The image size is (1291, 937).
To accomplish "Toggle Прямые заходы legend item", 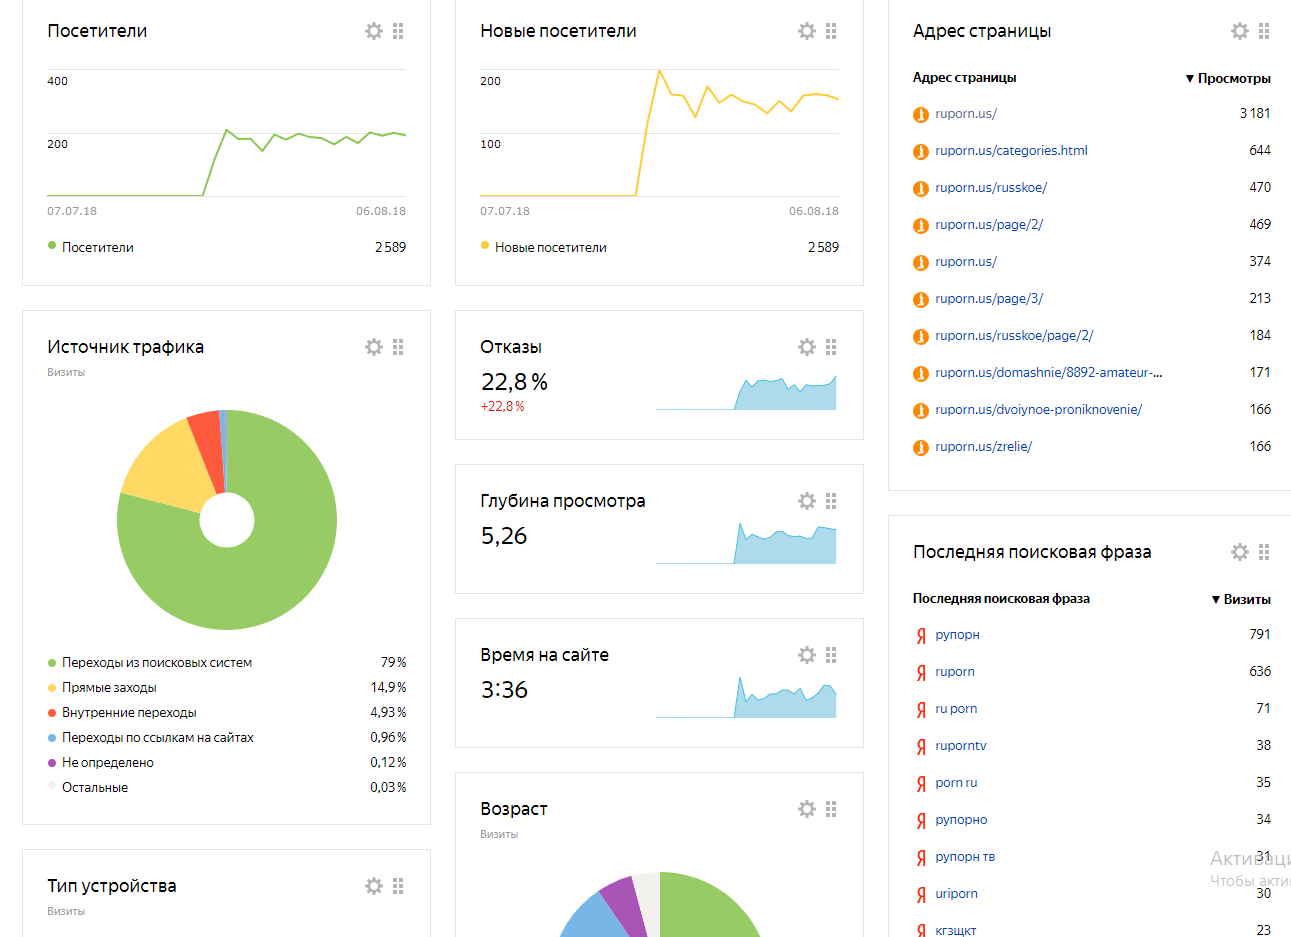I will [x=102, y=688].
